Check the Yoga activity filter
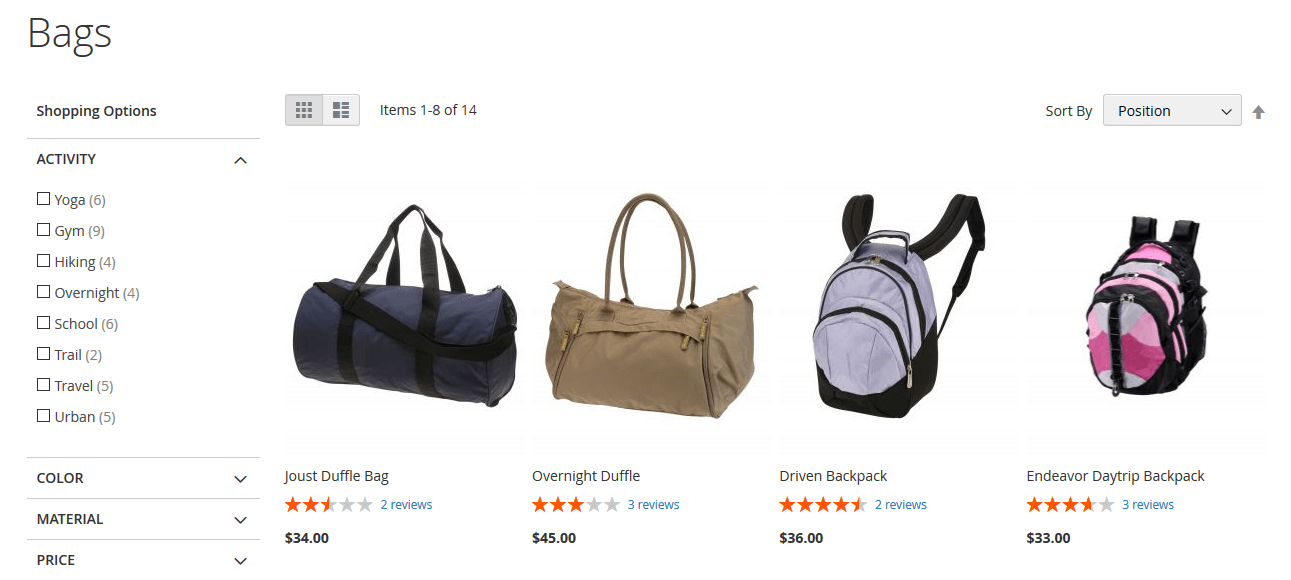The image size is (1291, 580). tap(43, 199)
